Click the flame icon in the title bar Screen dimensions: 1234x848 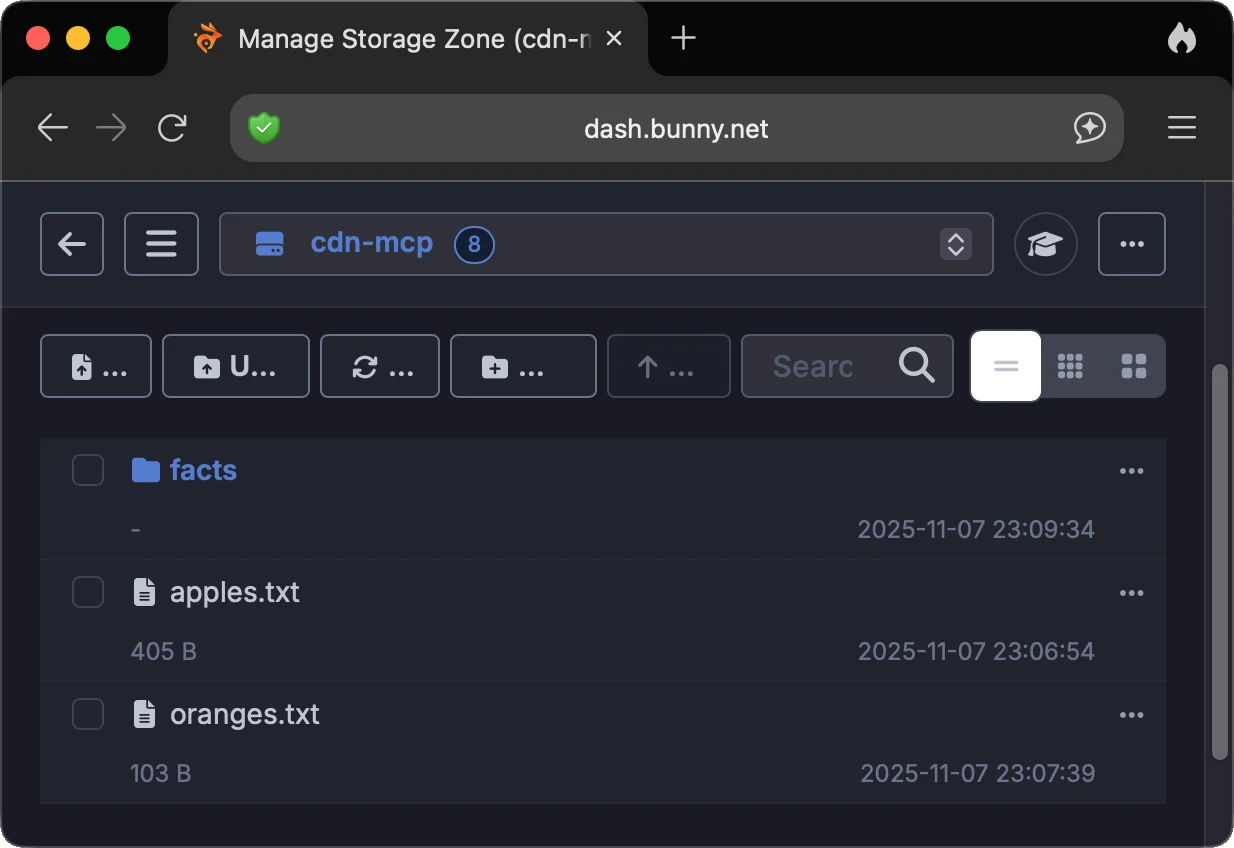(x=1182, y=39)
